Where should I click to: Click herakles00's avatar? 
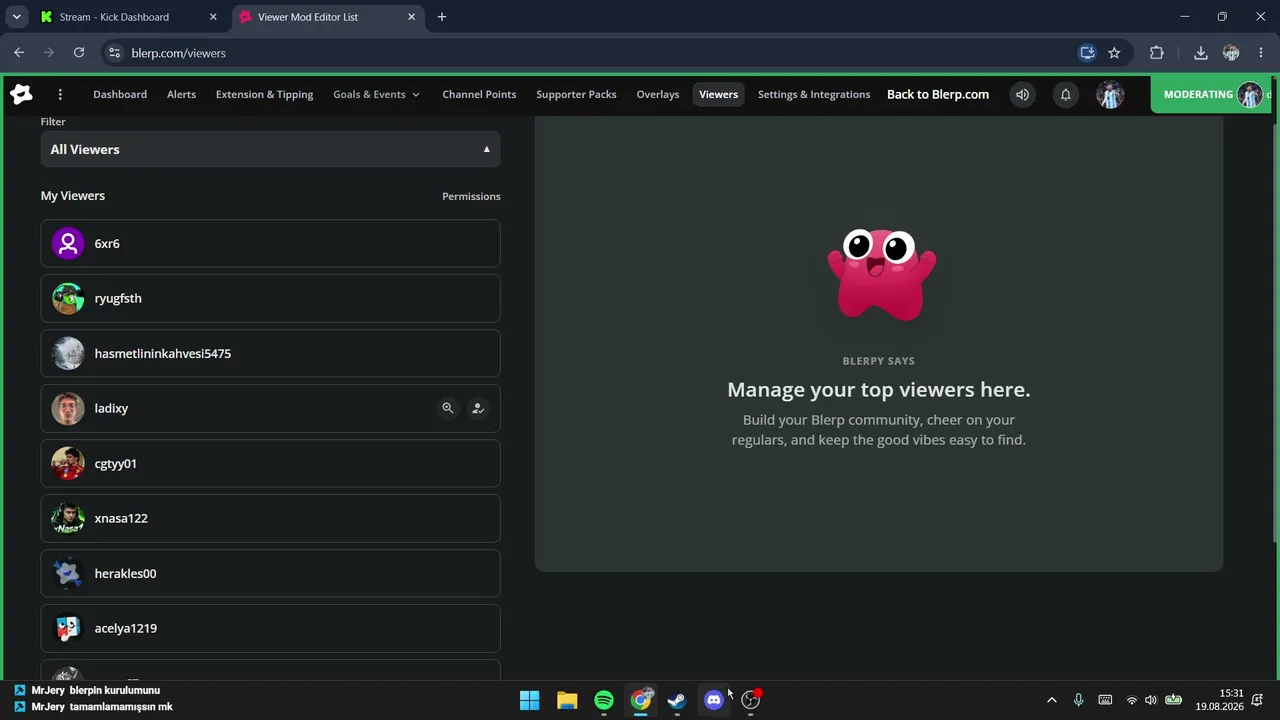[x=68, y=573]
